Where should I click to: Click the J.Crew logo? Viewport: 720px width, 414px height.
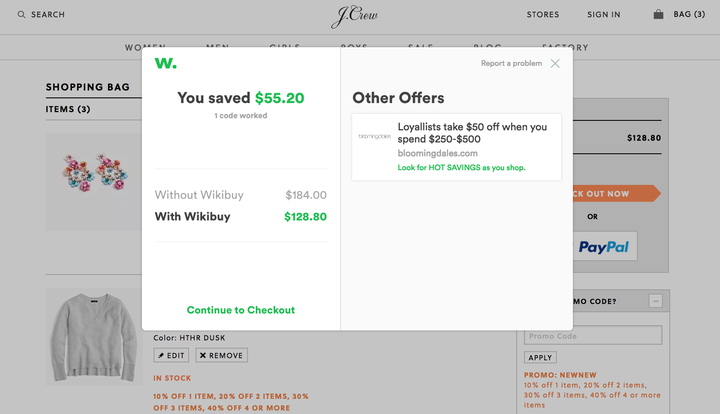pos(354,17)
